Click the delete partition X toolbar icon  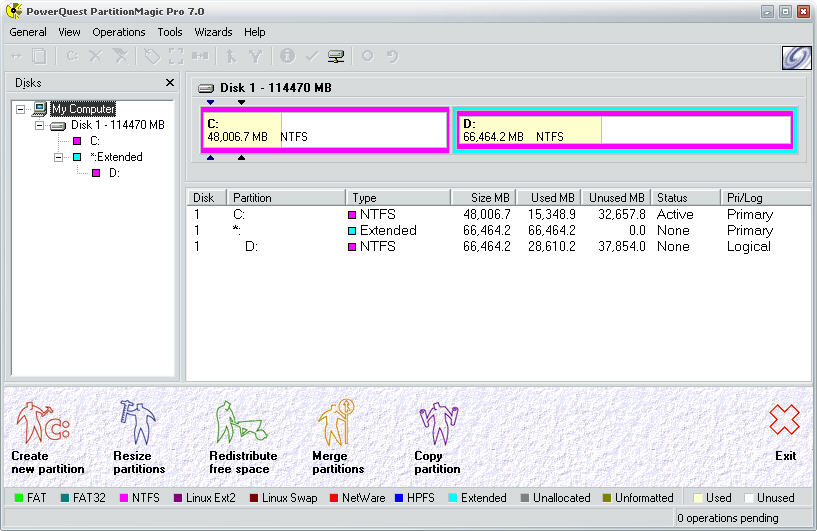[x=95, y=56]
